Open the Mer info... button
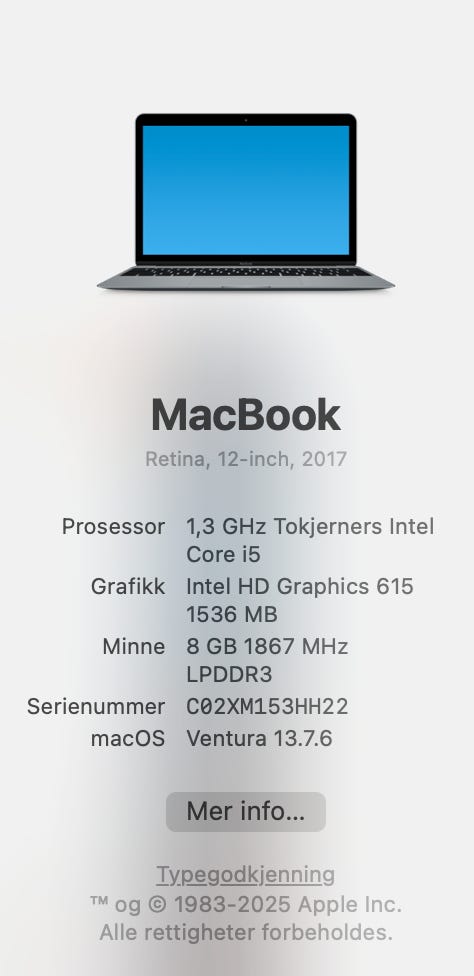Viewport: 474px width, 976px height. [246, 812]
